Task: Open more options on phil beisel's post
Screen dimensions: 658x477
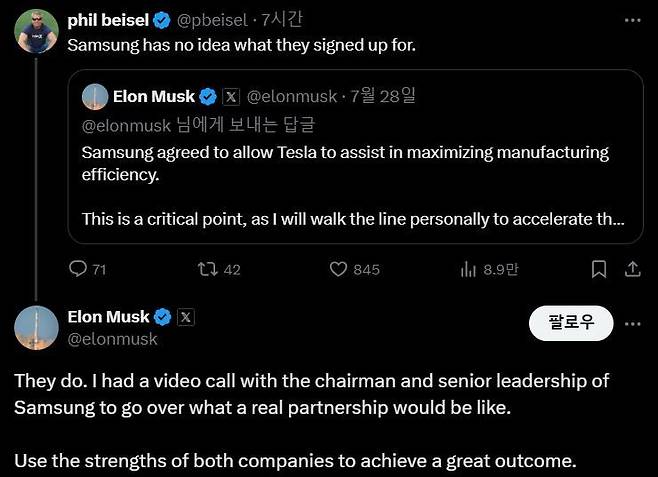Action: coord(632,20)
